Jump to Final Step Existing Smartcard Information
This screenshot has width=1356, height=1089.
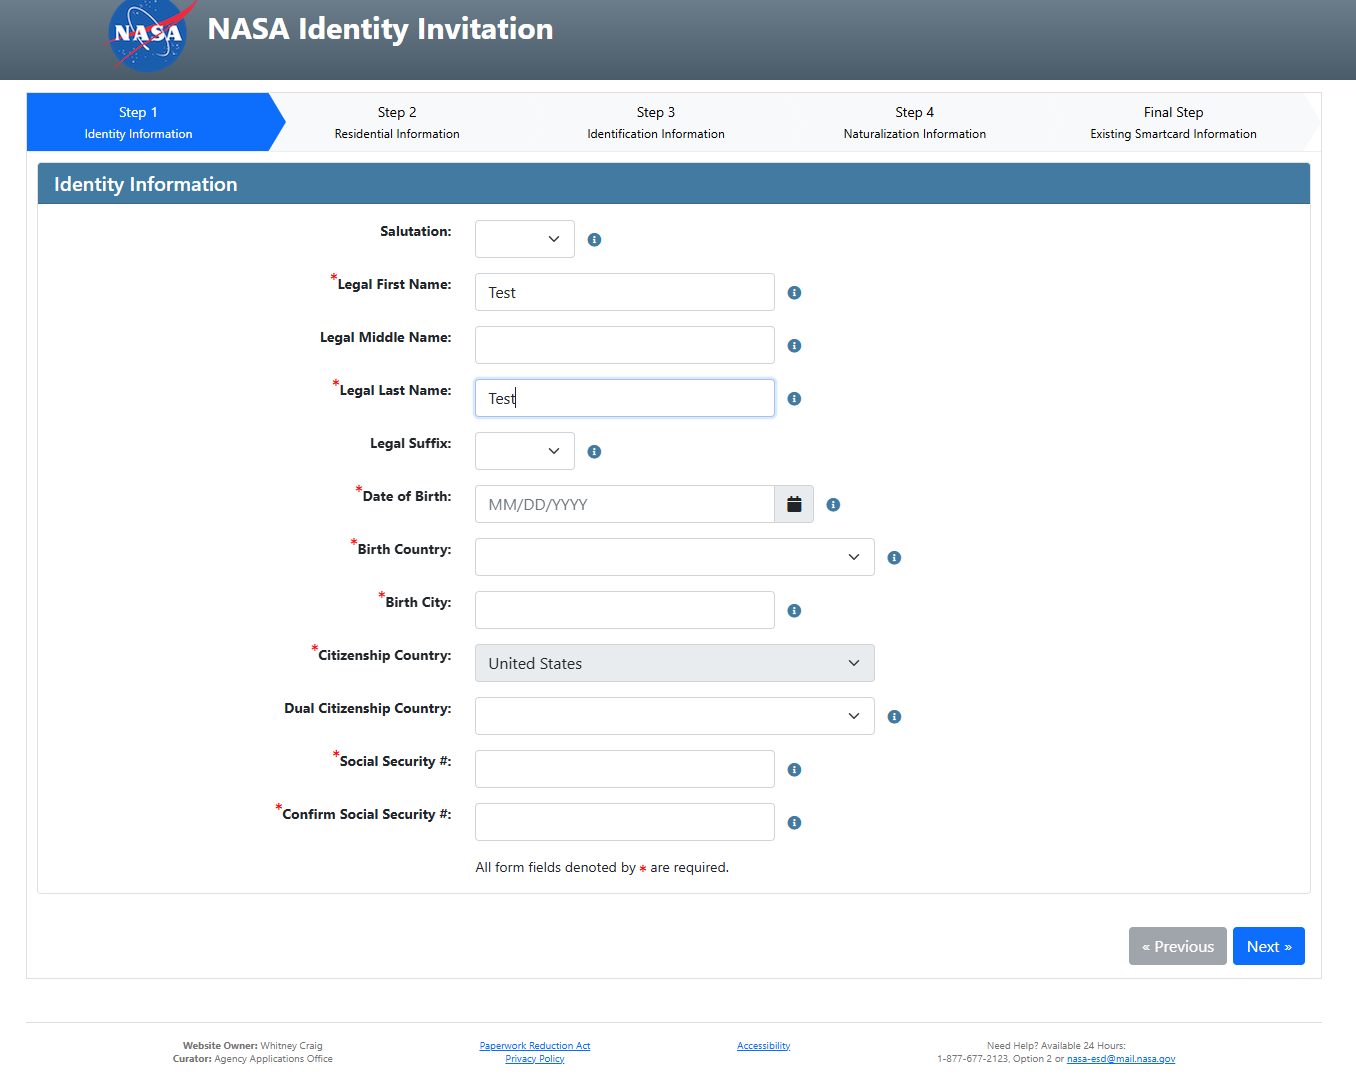(x=1173, y=123)
